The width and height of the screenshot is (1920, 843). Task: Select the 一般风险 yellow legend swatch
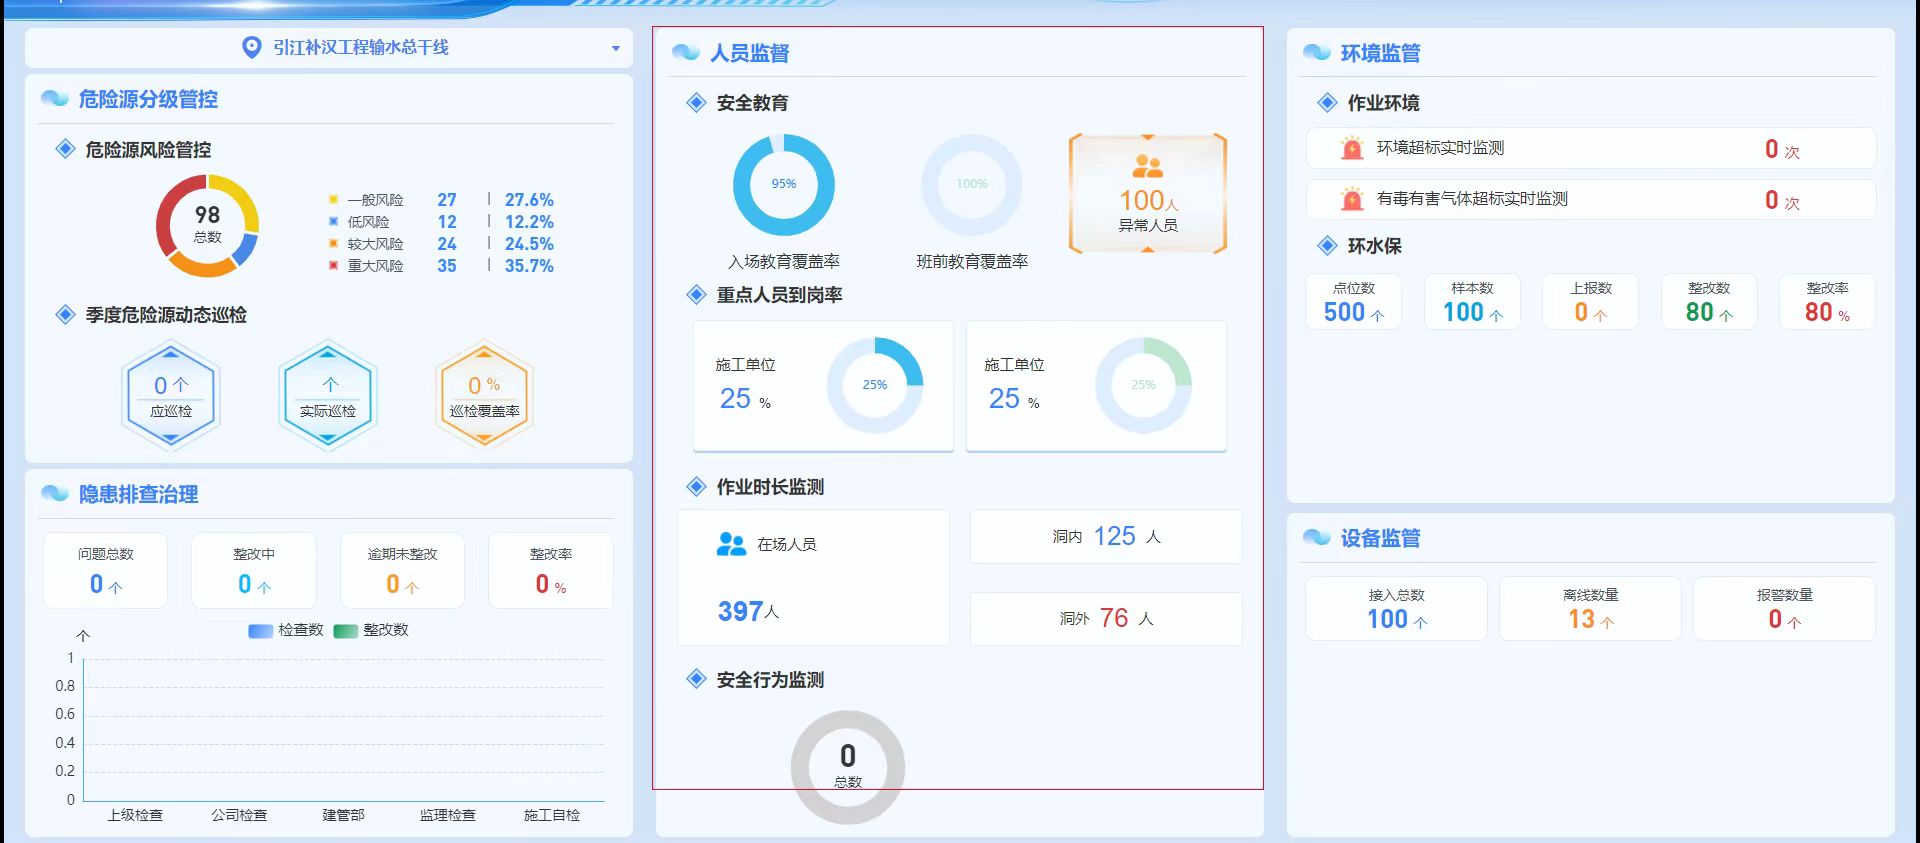pos(334,200)
